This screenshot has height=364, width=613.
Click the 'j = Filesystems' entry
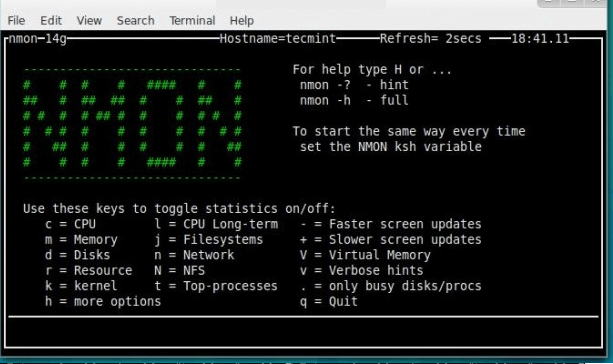(209, 240)
